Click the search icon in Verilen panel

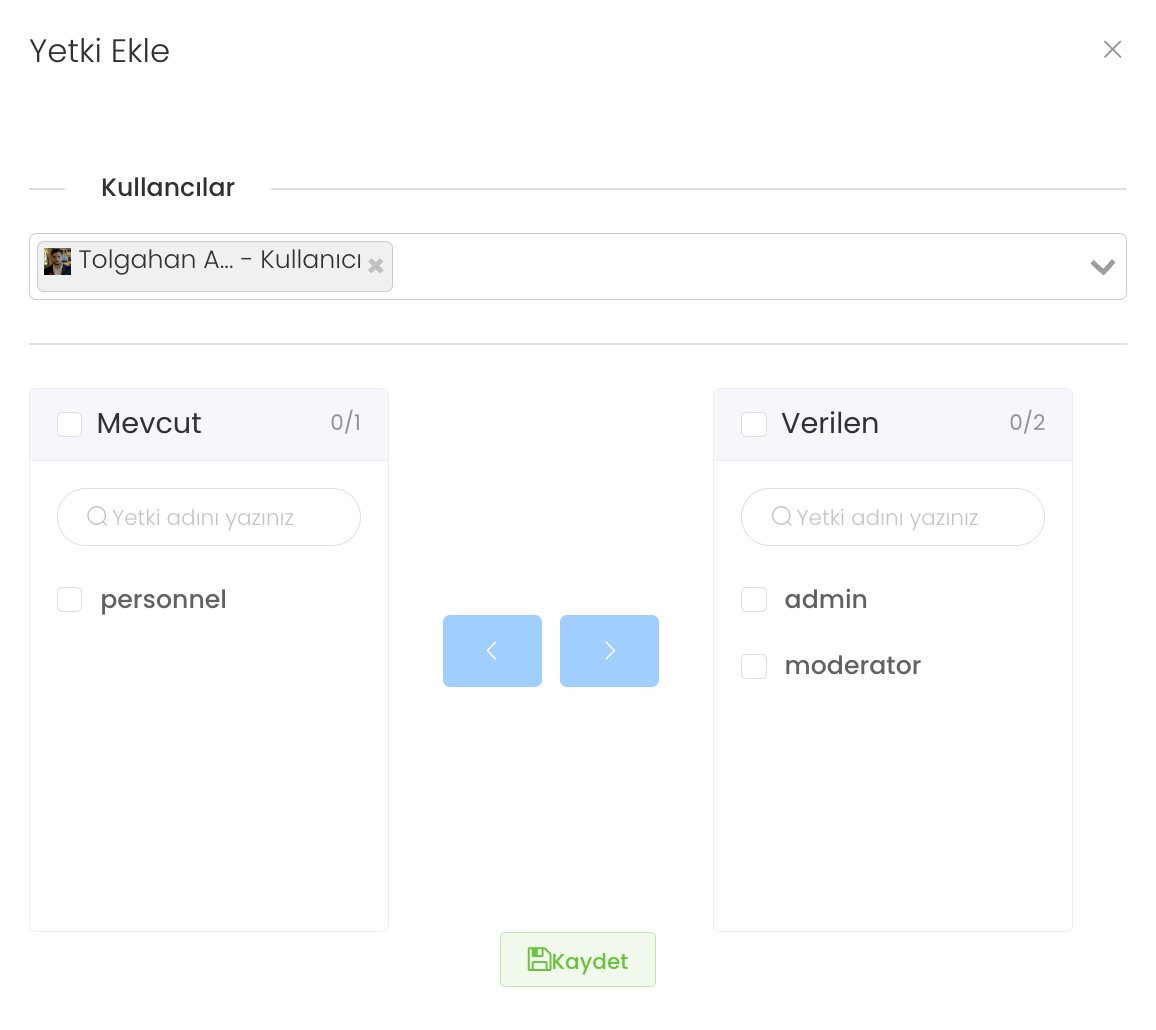point(781,517)
